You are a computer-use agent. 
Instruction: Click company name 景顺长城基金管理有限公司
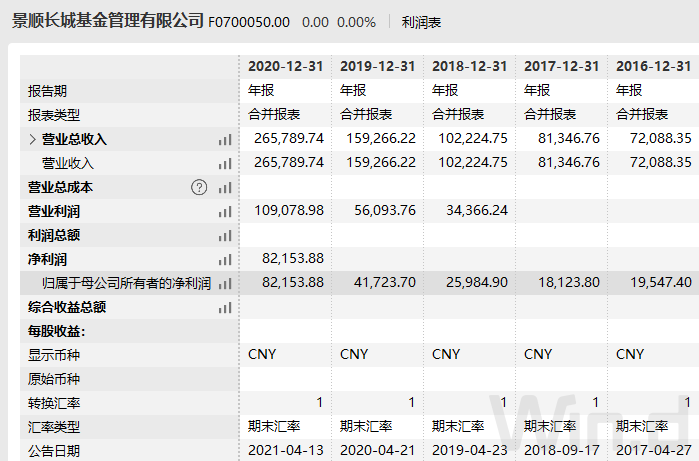point(107,21)
